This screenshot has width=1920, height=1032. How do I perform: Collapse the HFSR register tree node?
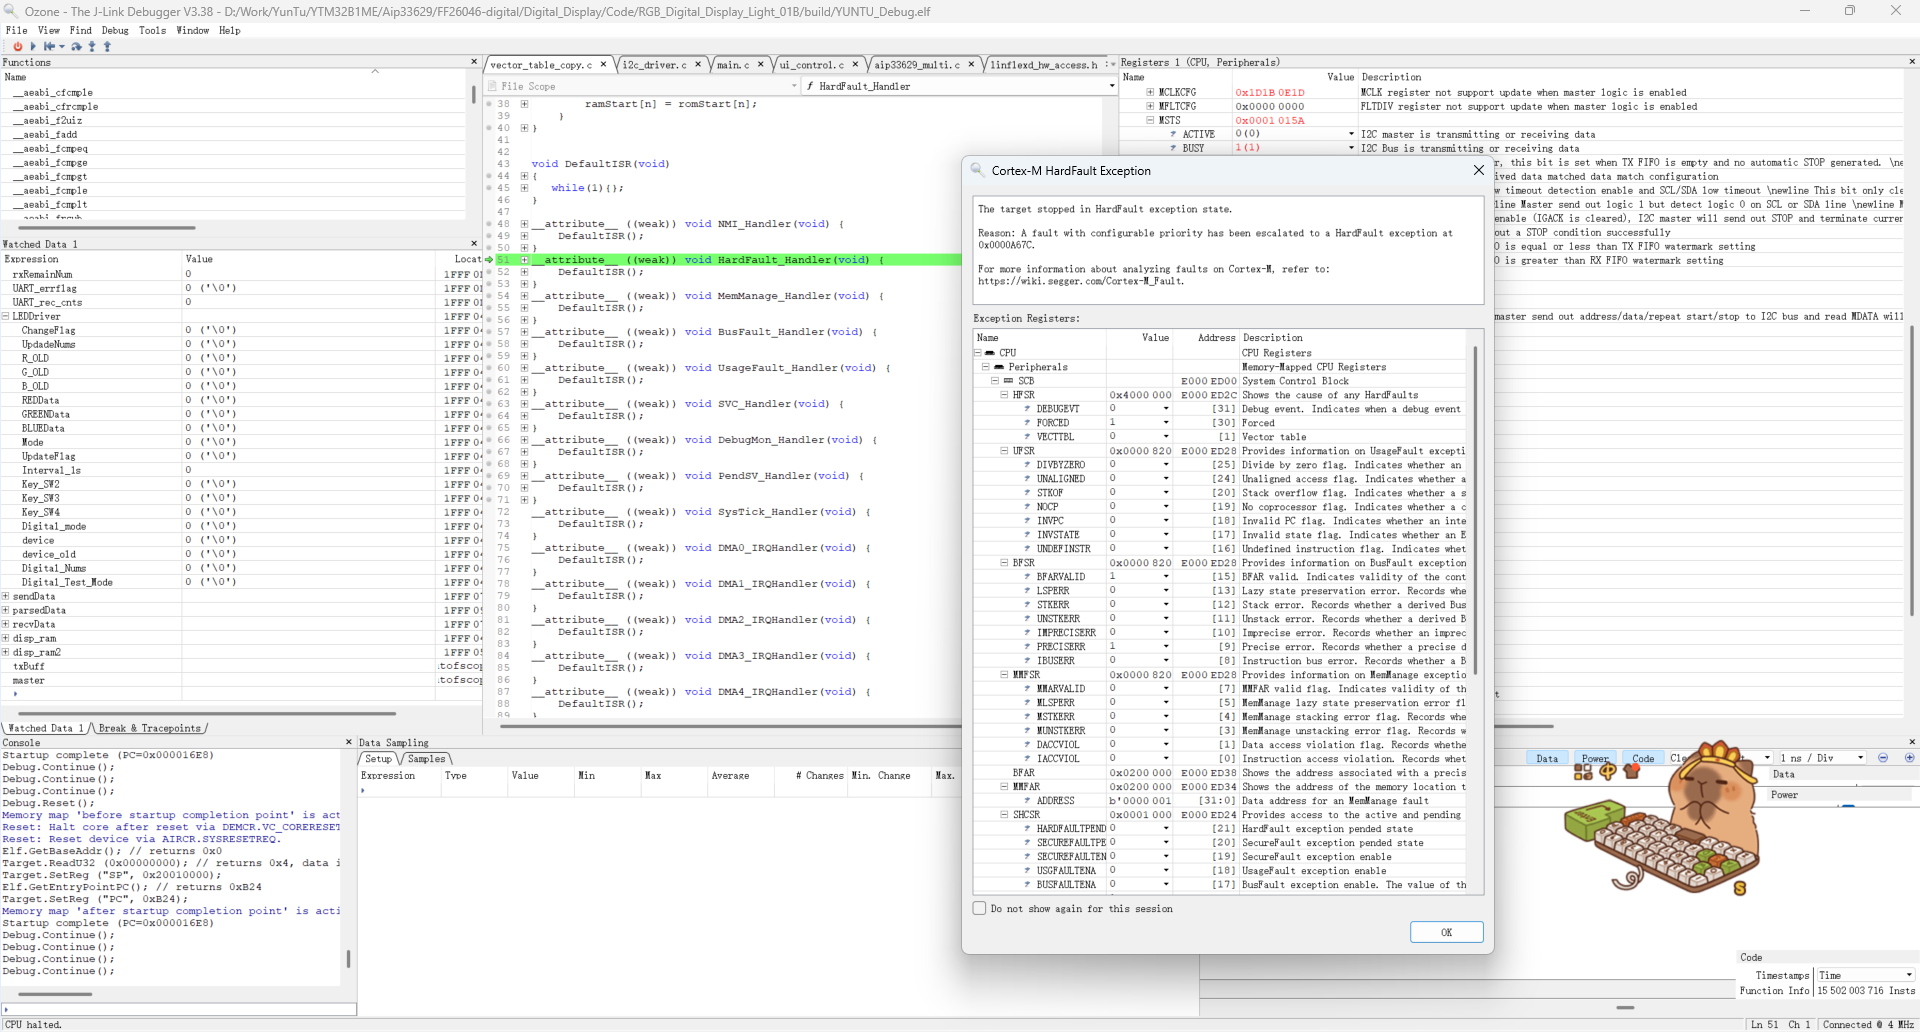tap(1005, 395)
